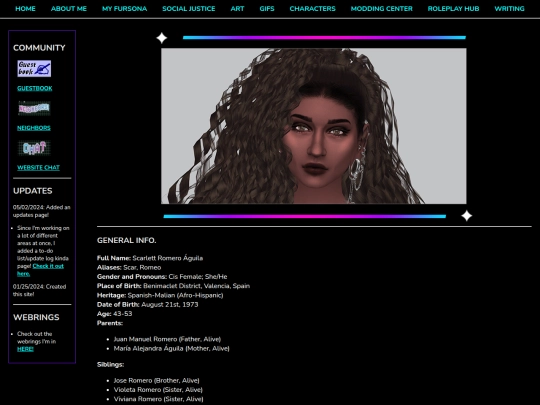Click the Age '43-53' line
Viewport: 540px width, 405px height.
click(114, 314)
